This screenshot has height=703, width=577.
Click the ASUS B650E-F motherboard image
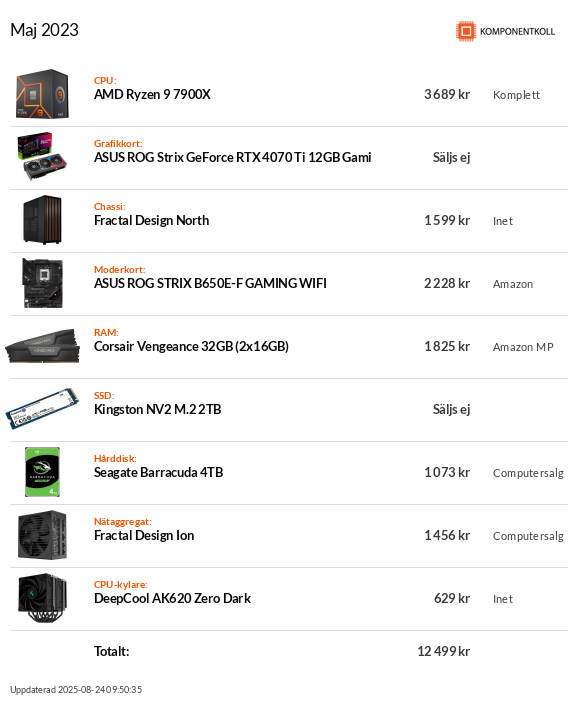tap(42, 283)
